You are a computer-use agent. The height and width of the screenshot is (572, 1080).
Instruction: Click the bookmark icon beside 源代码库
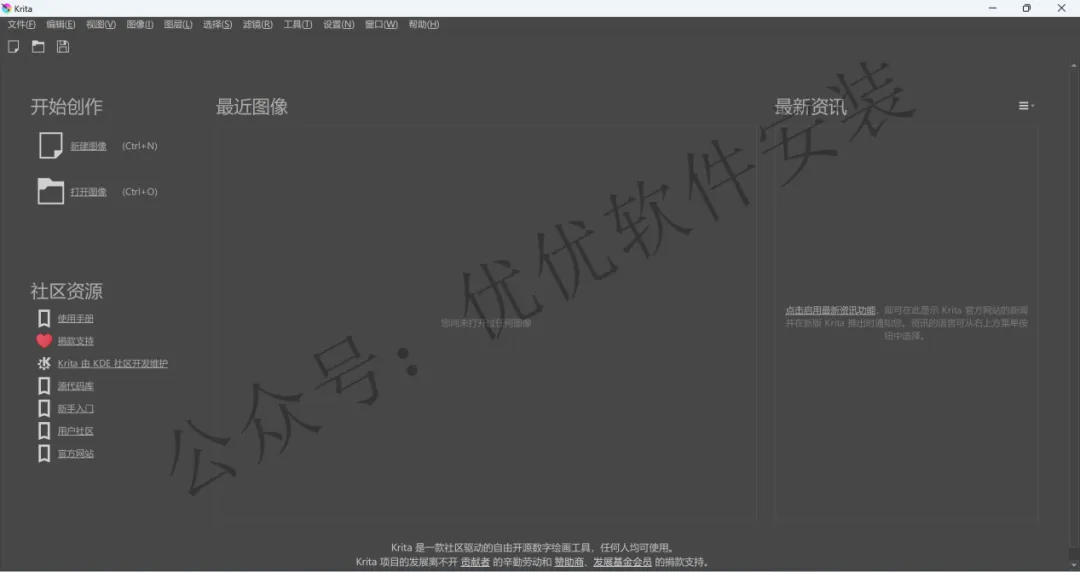click(44, 386)
